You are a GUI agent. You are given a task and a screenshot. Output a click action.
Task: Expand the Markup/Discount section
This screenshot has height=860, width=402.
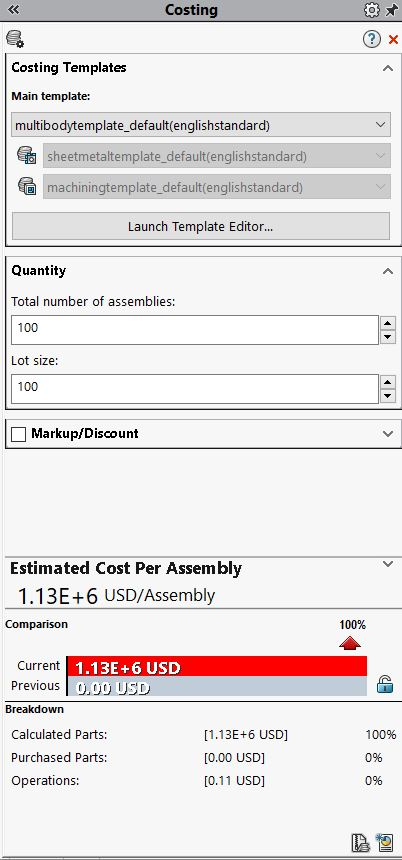point(388,434)
